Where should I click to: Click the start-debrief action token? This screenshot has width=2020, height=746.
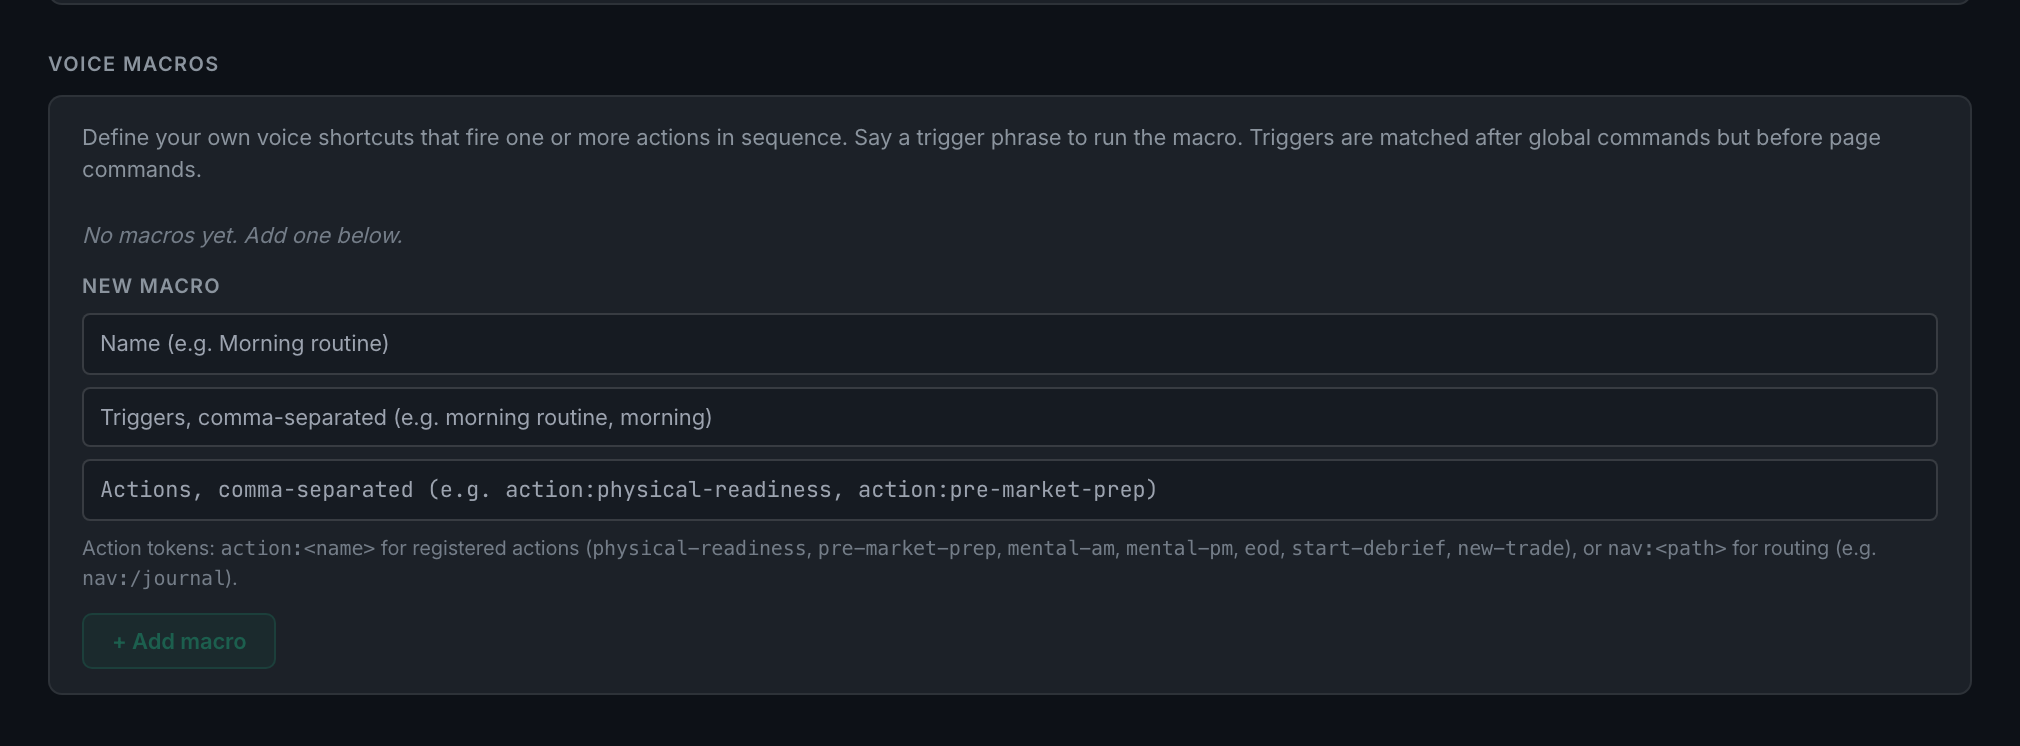coord(1368,548)
